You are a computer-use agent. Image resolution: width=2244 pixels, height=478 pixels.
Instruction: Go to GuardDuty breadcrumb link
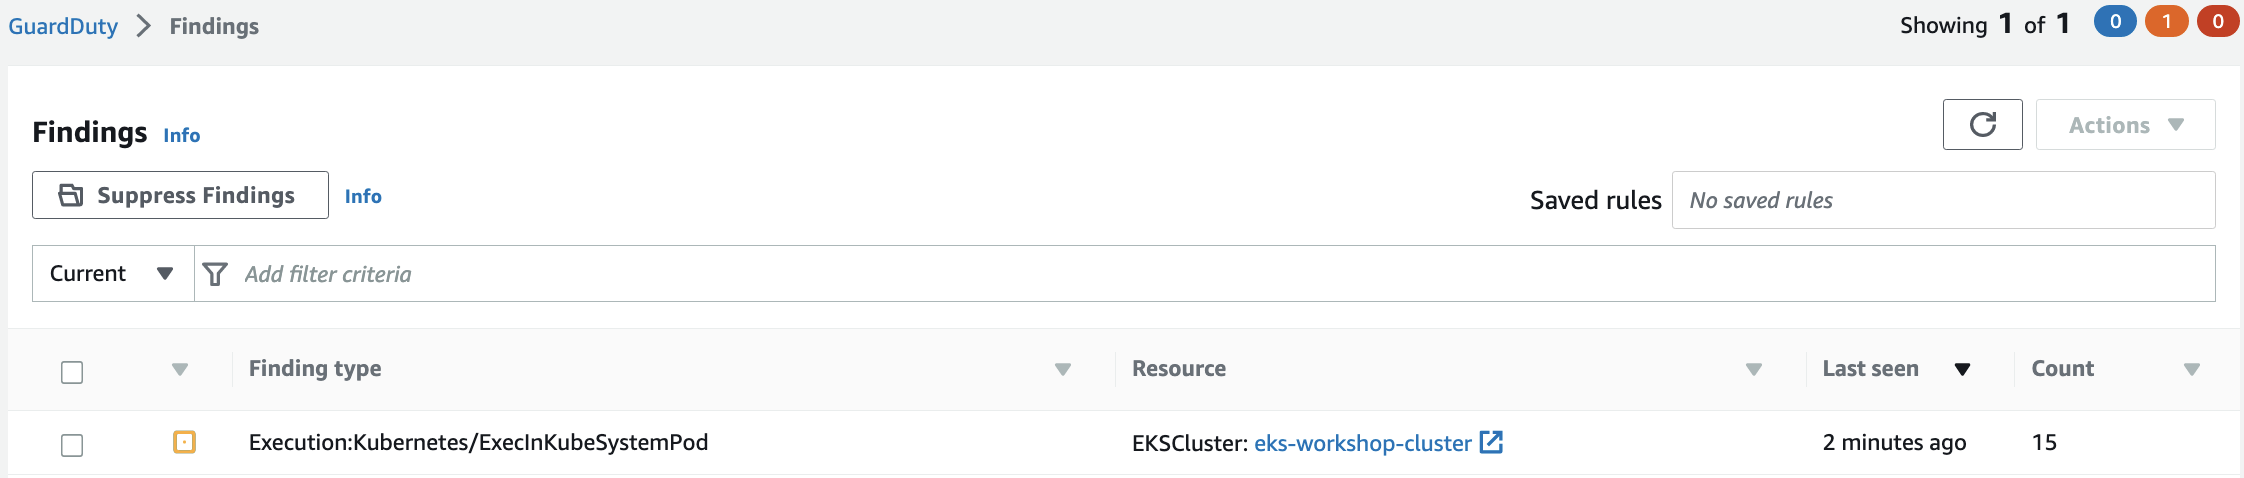pos(63,26)
